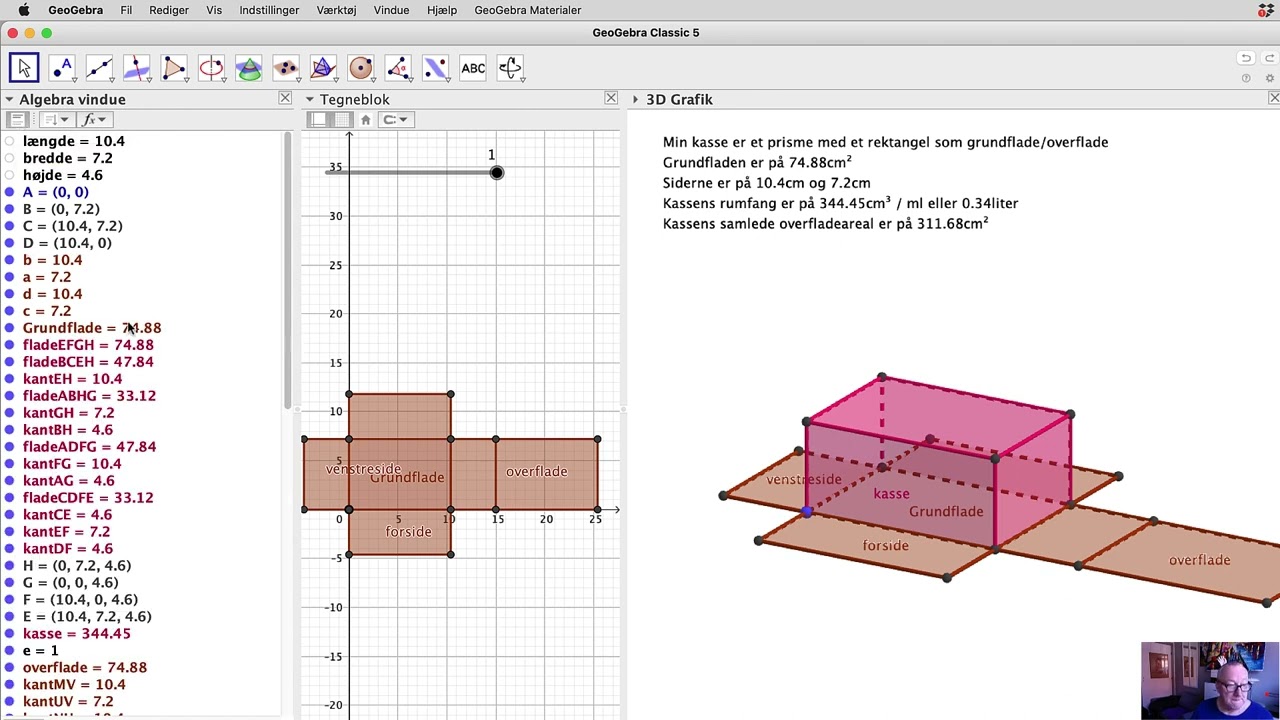Collapse the Algebra vindue panel triangle
Image resolution: width=1280 pixels, height=720 pixels.
[9, 99]
